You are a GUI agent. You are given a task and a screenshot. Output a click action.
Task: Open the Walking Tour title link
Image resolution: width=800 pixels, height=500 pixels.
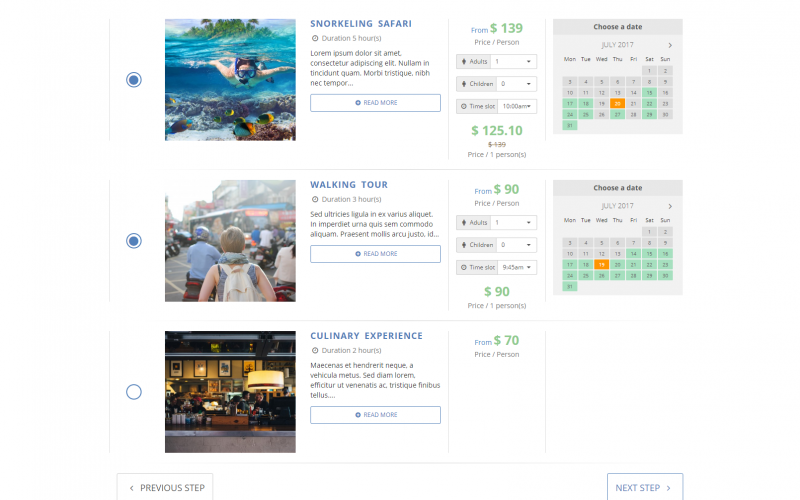click(348, 185)
